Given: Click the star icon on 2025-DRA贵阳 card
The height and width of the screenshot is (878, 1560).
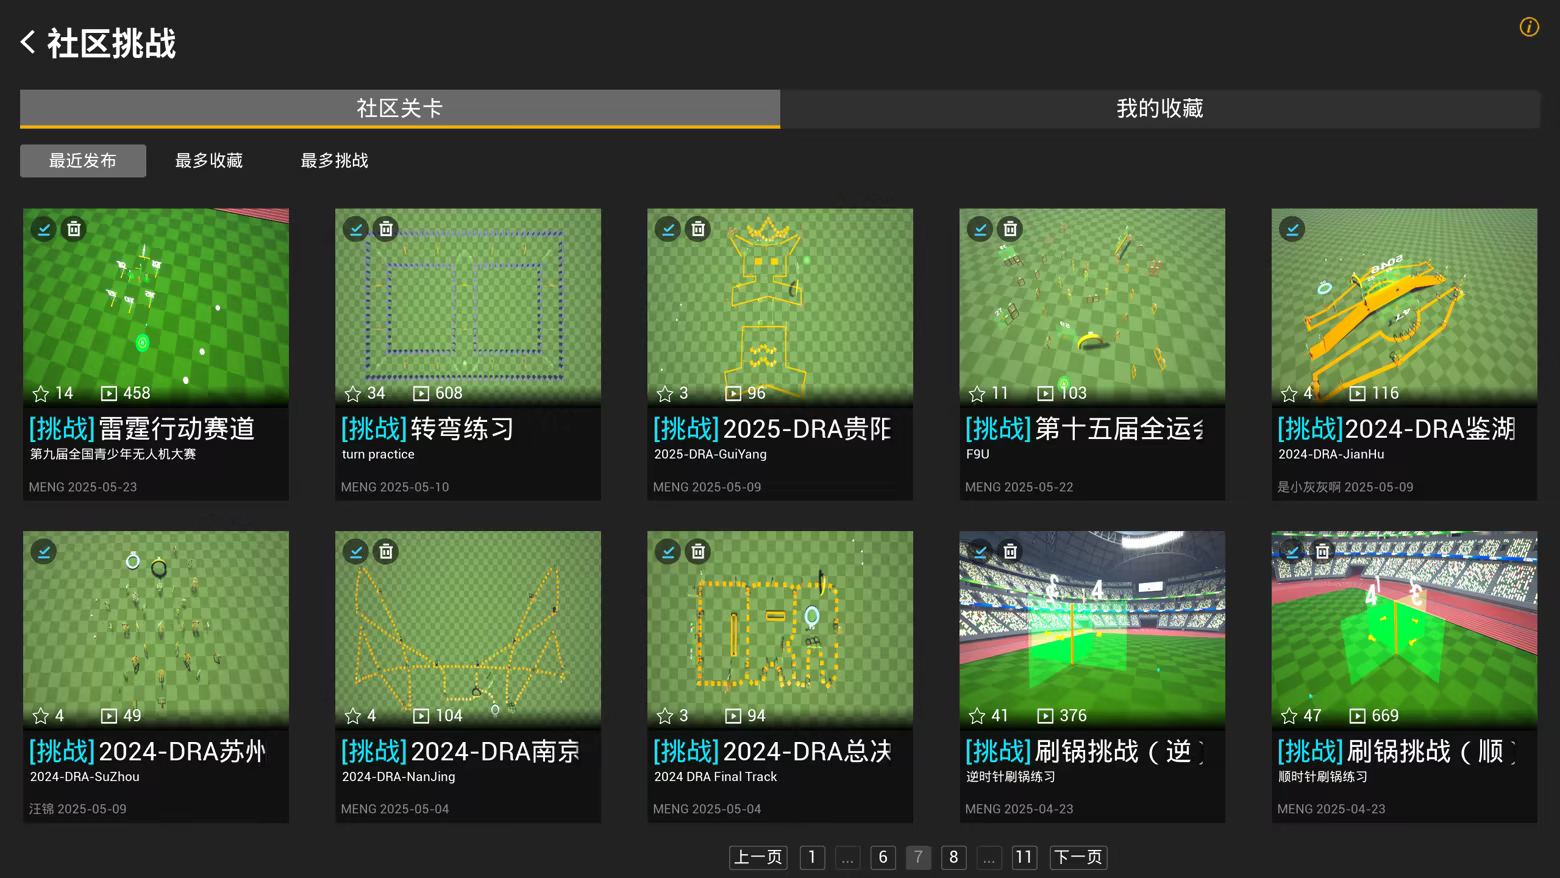Looking at the screenshot, I should click(665, 393).
